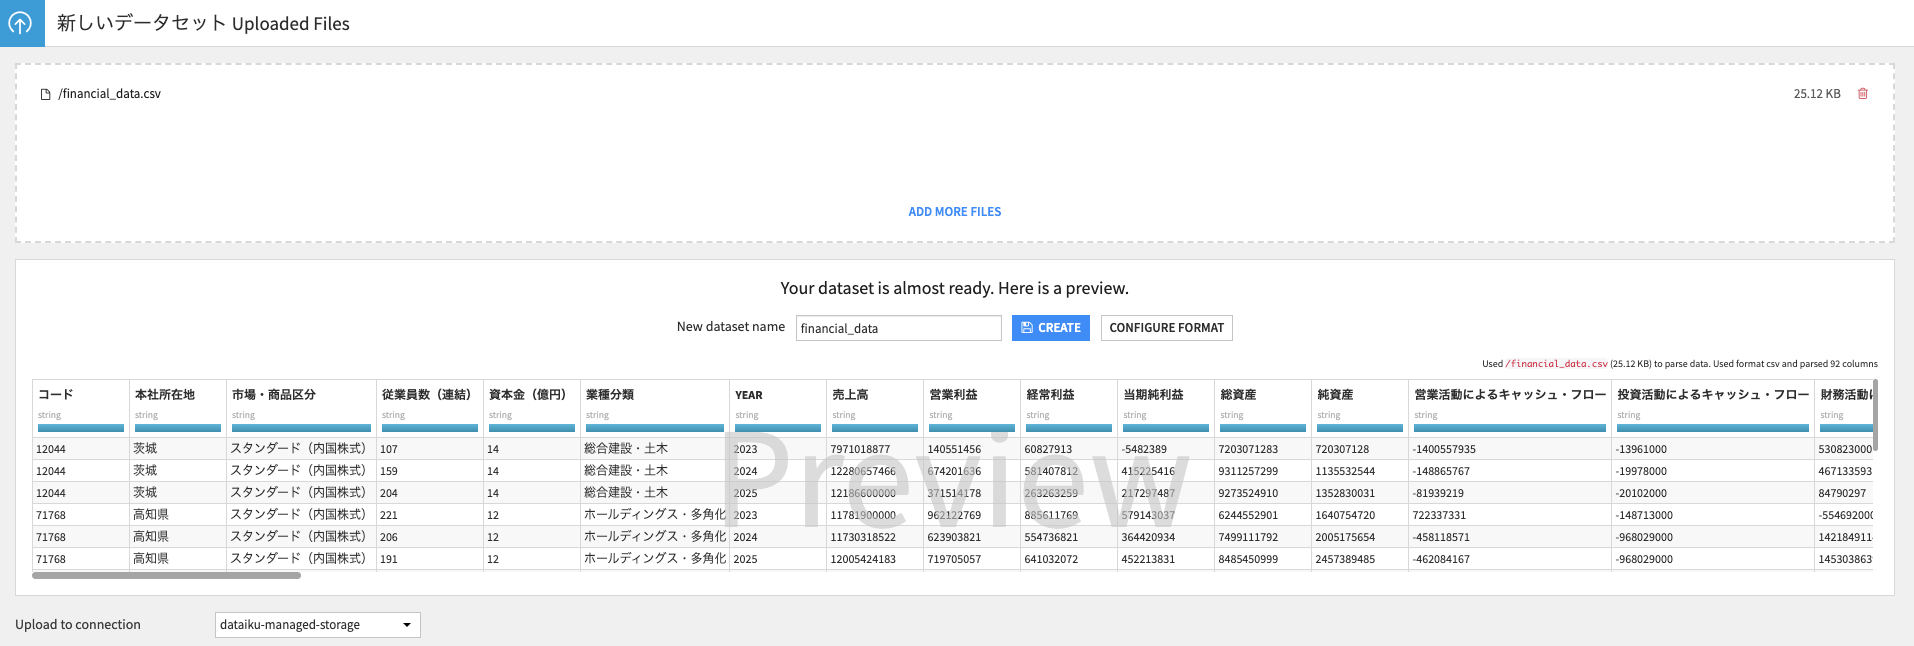Click the horizontal scrollbar under the preview table

(x=166, y=576)
